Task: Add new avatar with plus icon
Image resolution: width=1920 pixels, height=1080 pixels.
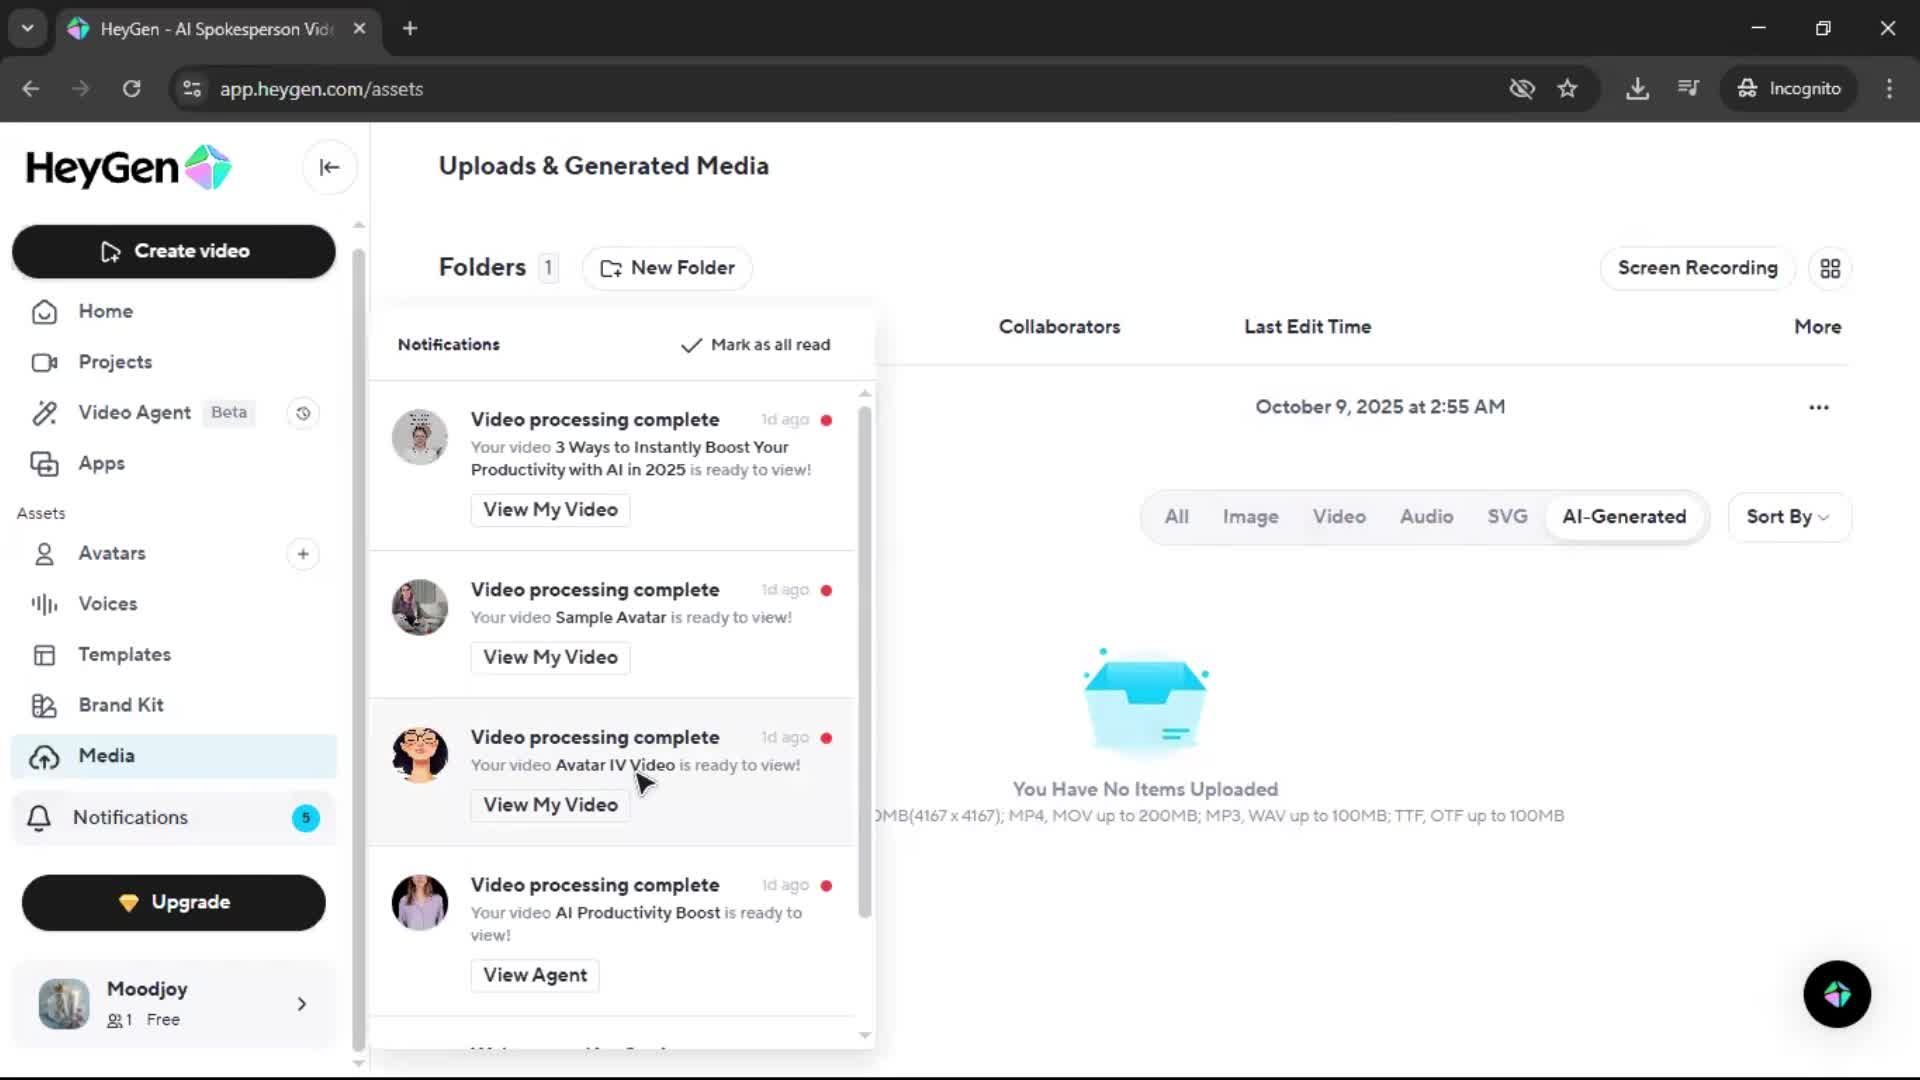Action: click(x=303, y=554)
